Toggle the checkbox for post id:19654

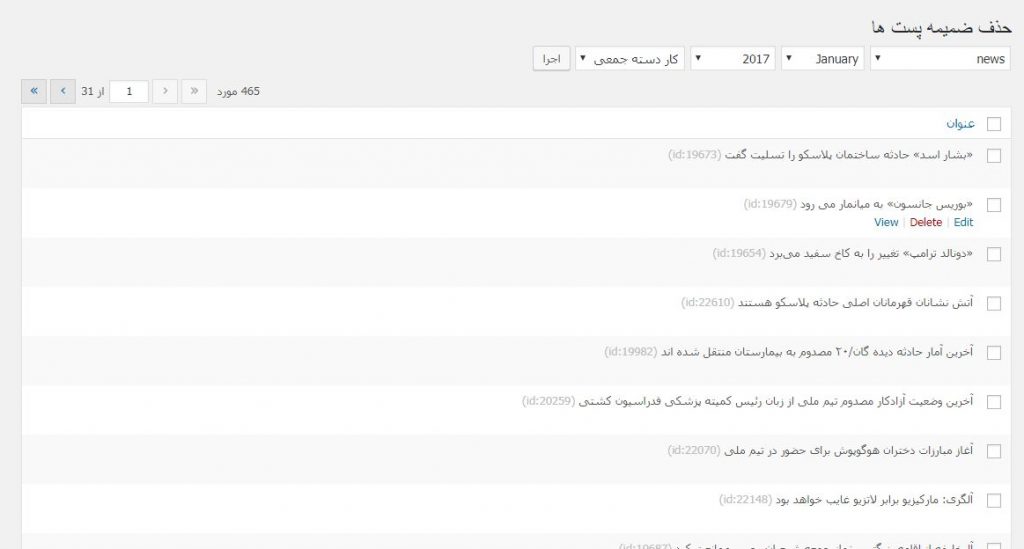(x=994, y=254)
